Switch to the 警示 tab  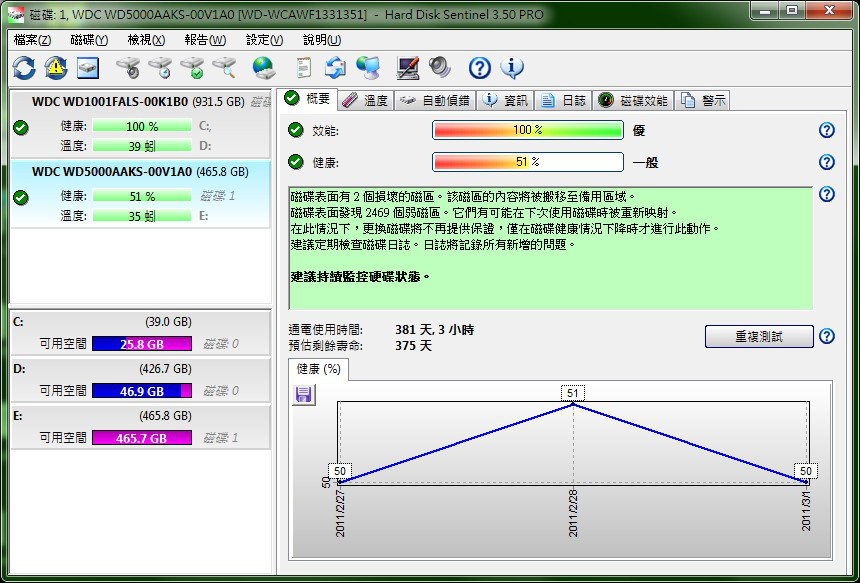pyautogui.click(x=703, y=100)
